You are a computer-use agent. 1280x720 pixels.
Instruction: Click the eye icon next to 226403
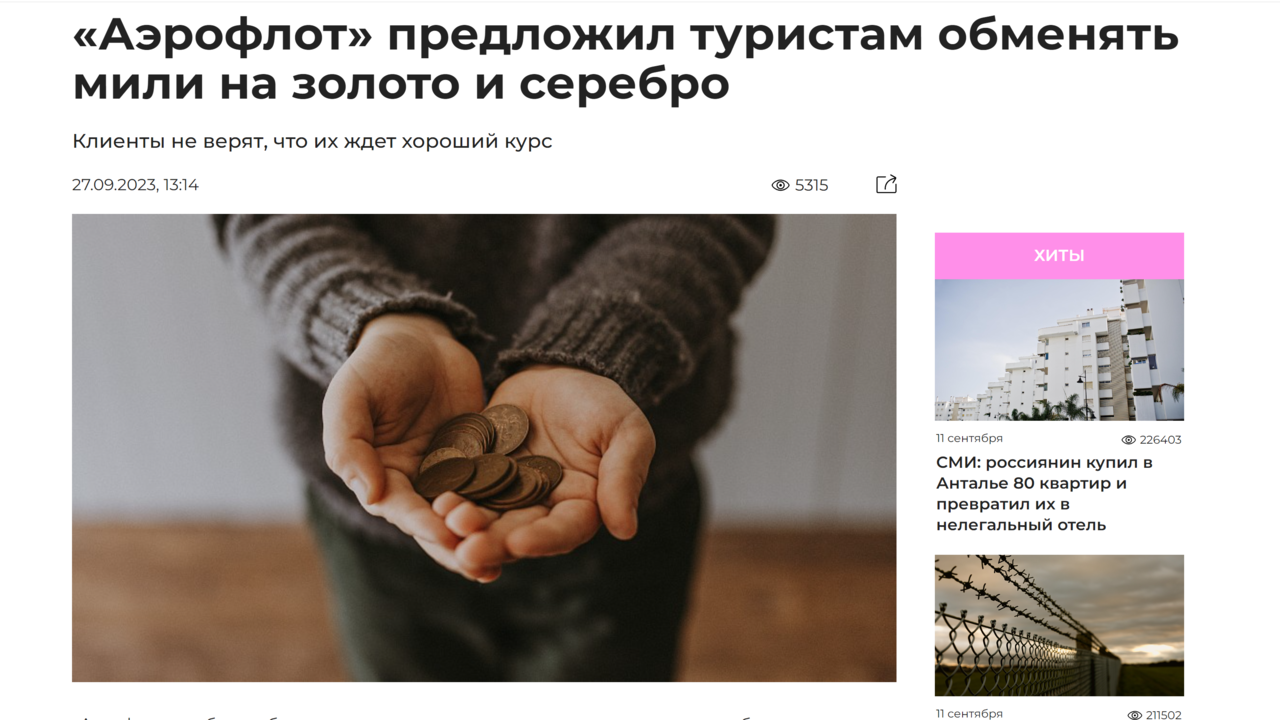(x=1128, y=440)
